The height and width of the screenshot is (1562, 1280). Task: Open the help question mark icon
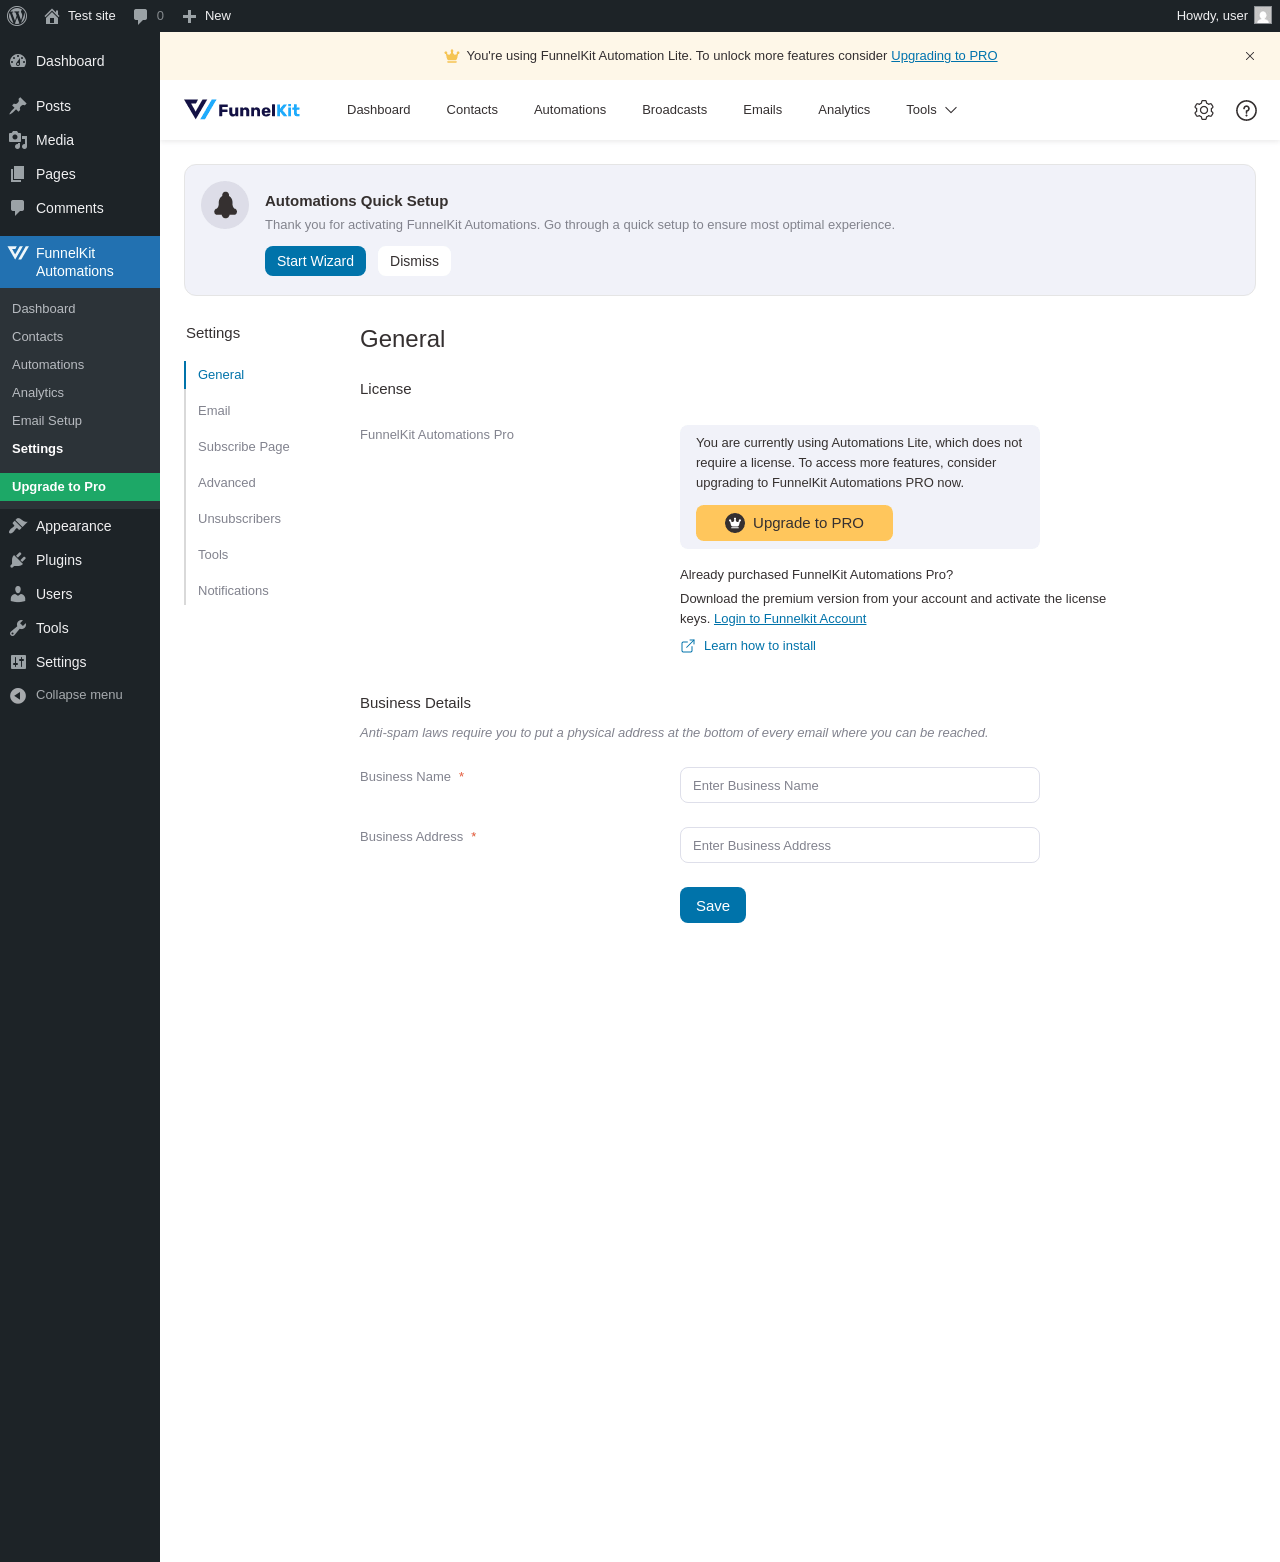click(1246, 110)
